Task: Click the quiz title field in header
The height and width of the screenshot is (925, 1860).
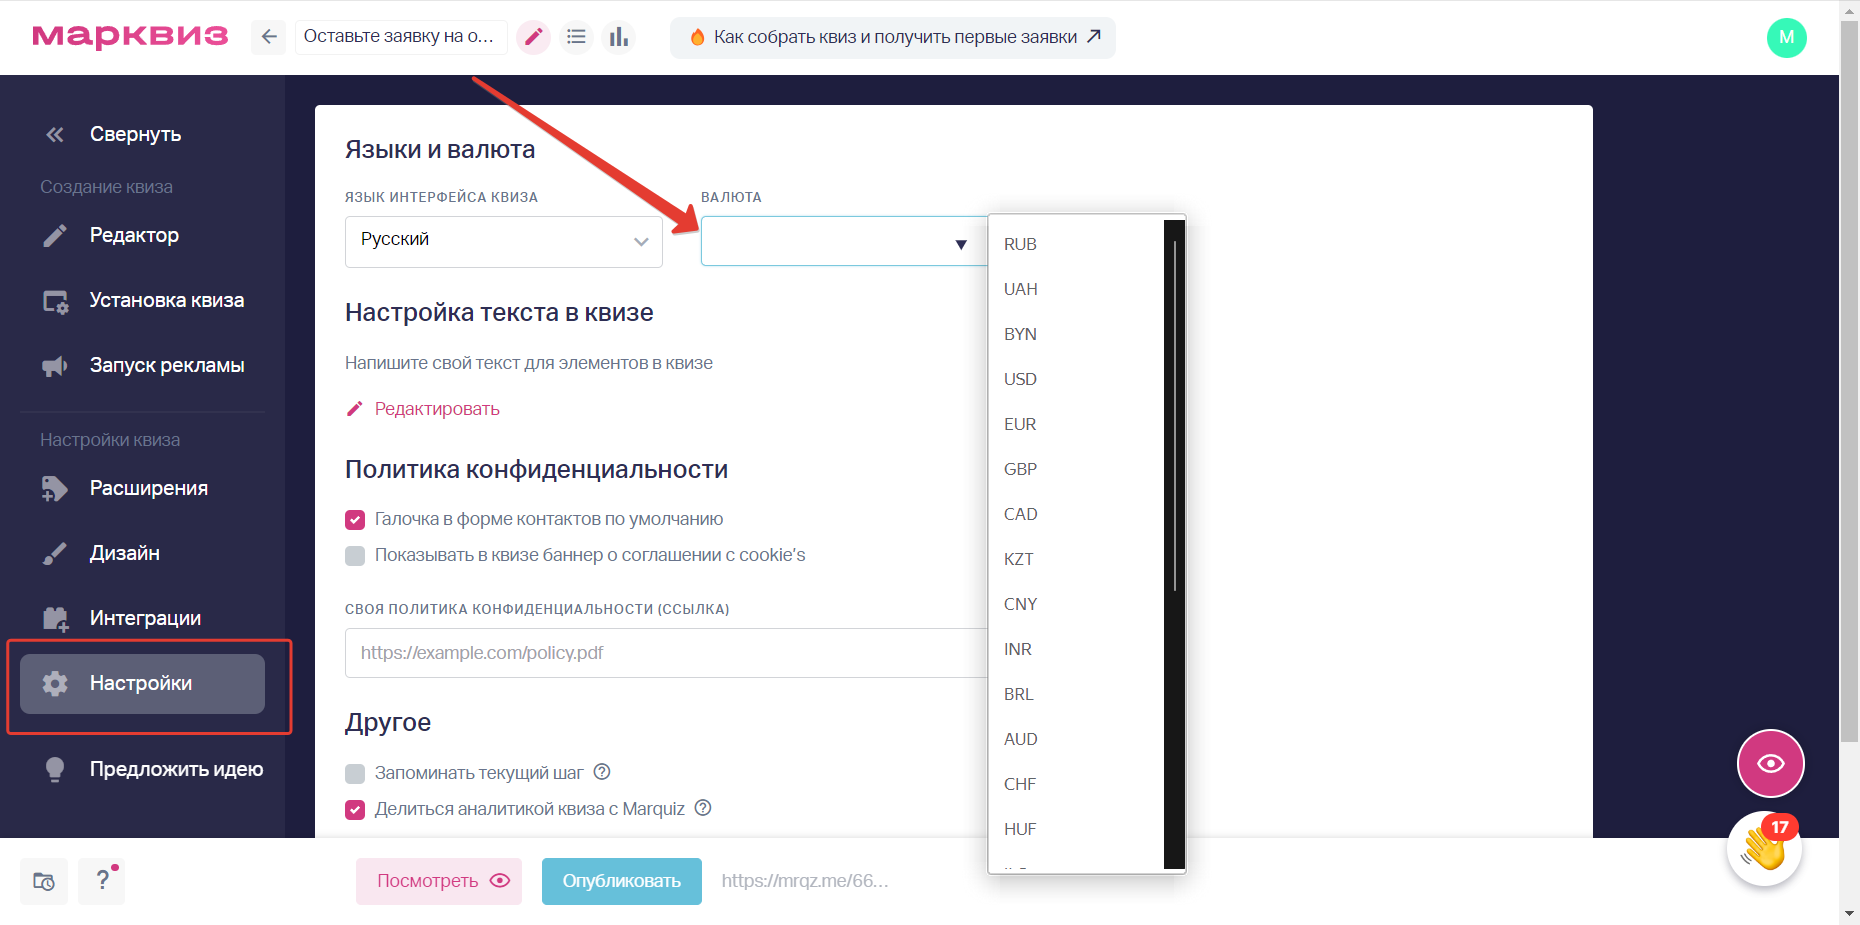Action: pyautogui.click(x=401, y=37)
